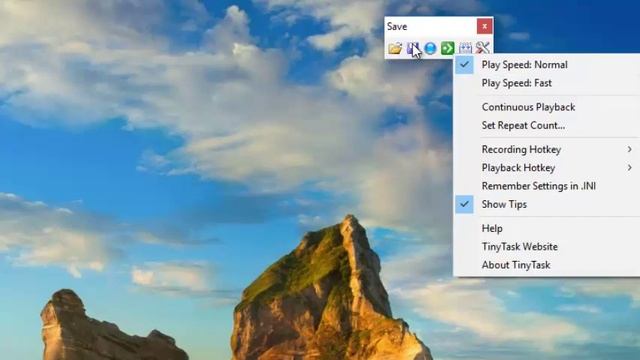640x360 pixels.
Task: Click the Save floppy disk icon
Action: 413,48
